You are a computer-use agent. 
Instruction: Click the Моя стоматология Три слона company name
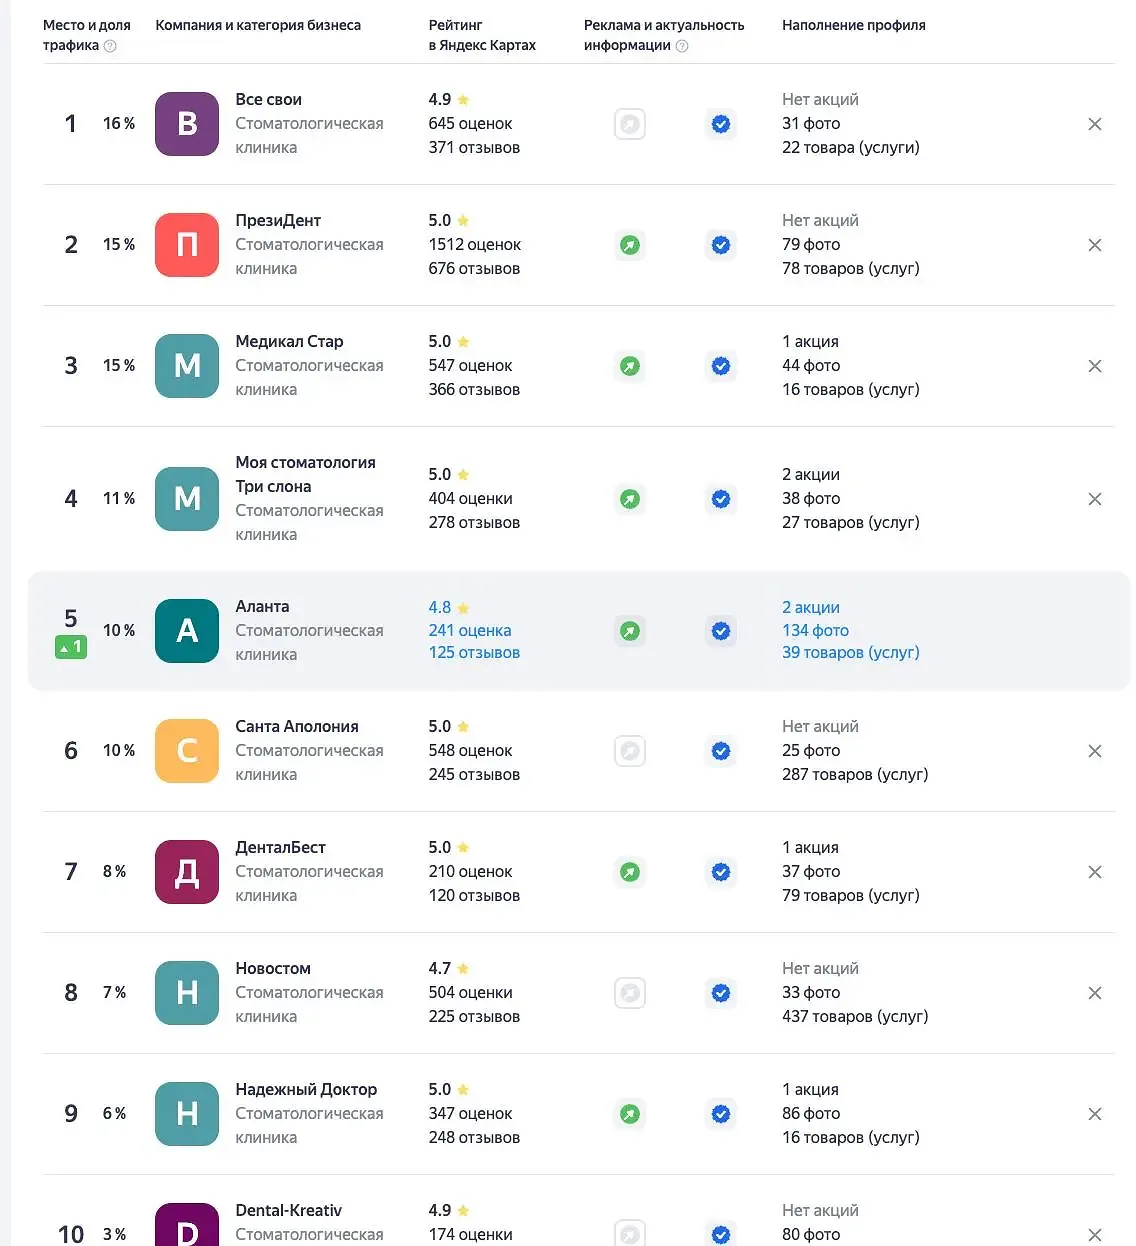(x=305, y=474)
